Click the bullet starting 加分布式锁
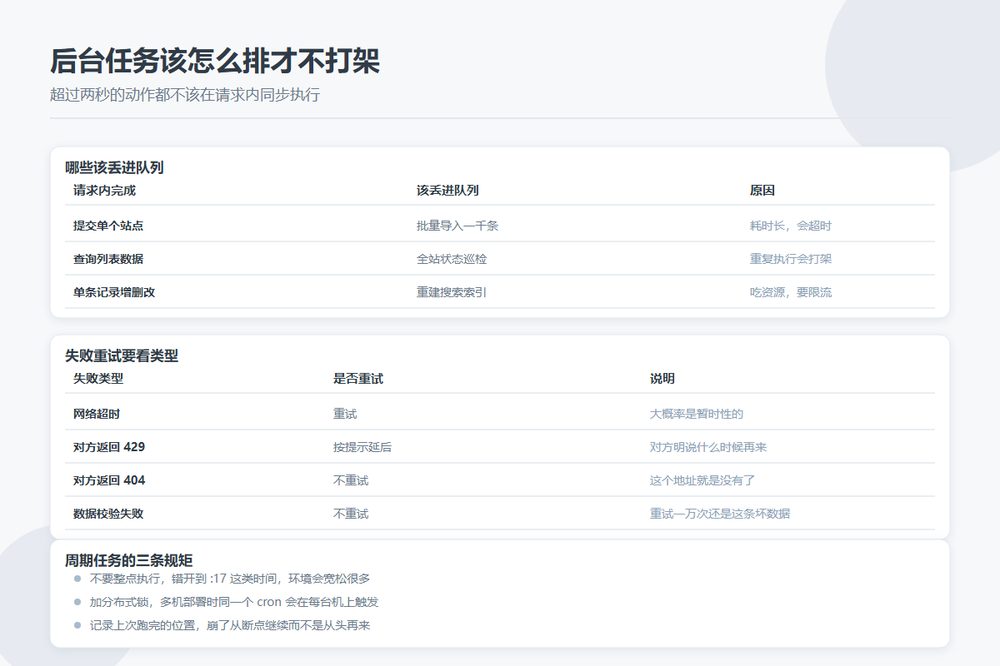Screen dimensions: 1000x666 (234, 602)
